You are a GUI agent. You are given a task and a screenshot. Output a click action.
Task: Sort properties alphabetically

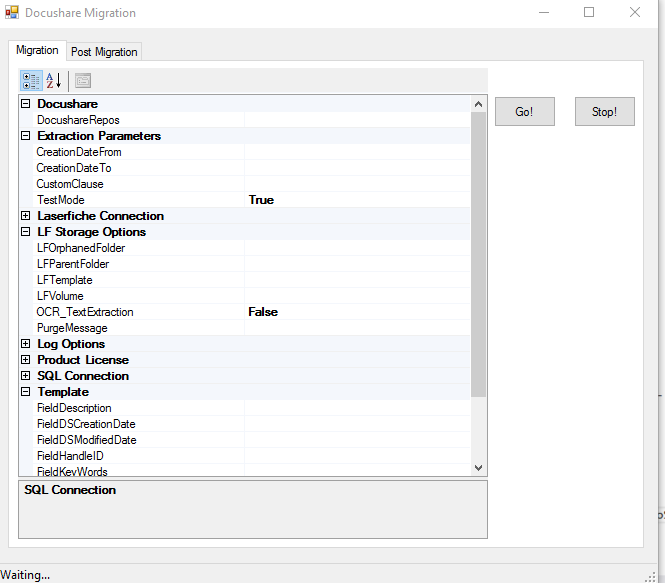(54, 81)
